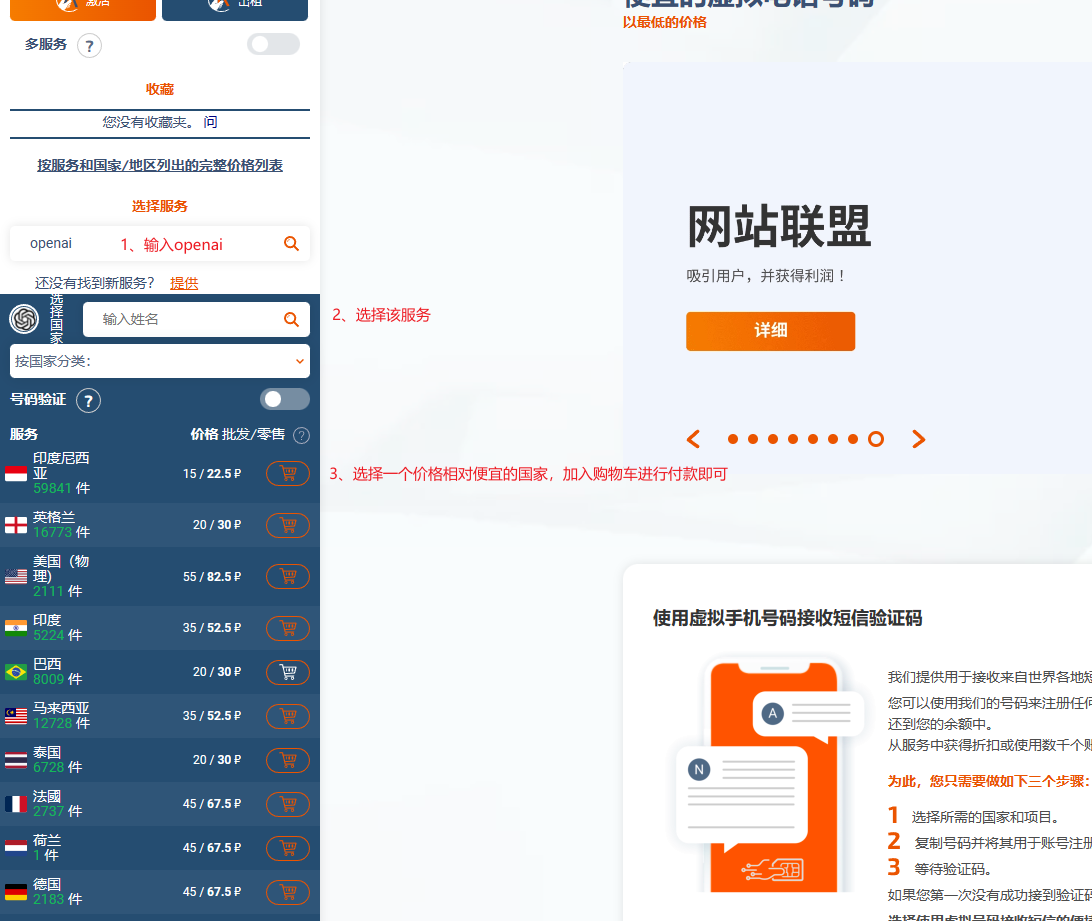Click search magnifier in openai service field
Image resolution: width=1092 pixels, height=921 pixels.
[291, 243]
